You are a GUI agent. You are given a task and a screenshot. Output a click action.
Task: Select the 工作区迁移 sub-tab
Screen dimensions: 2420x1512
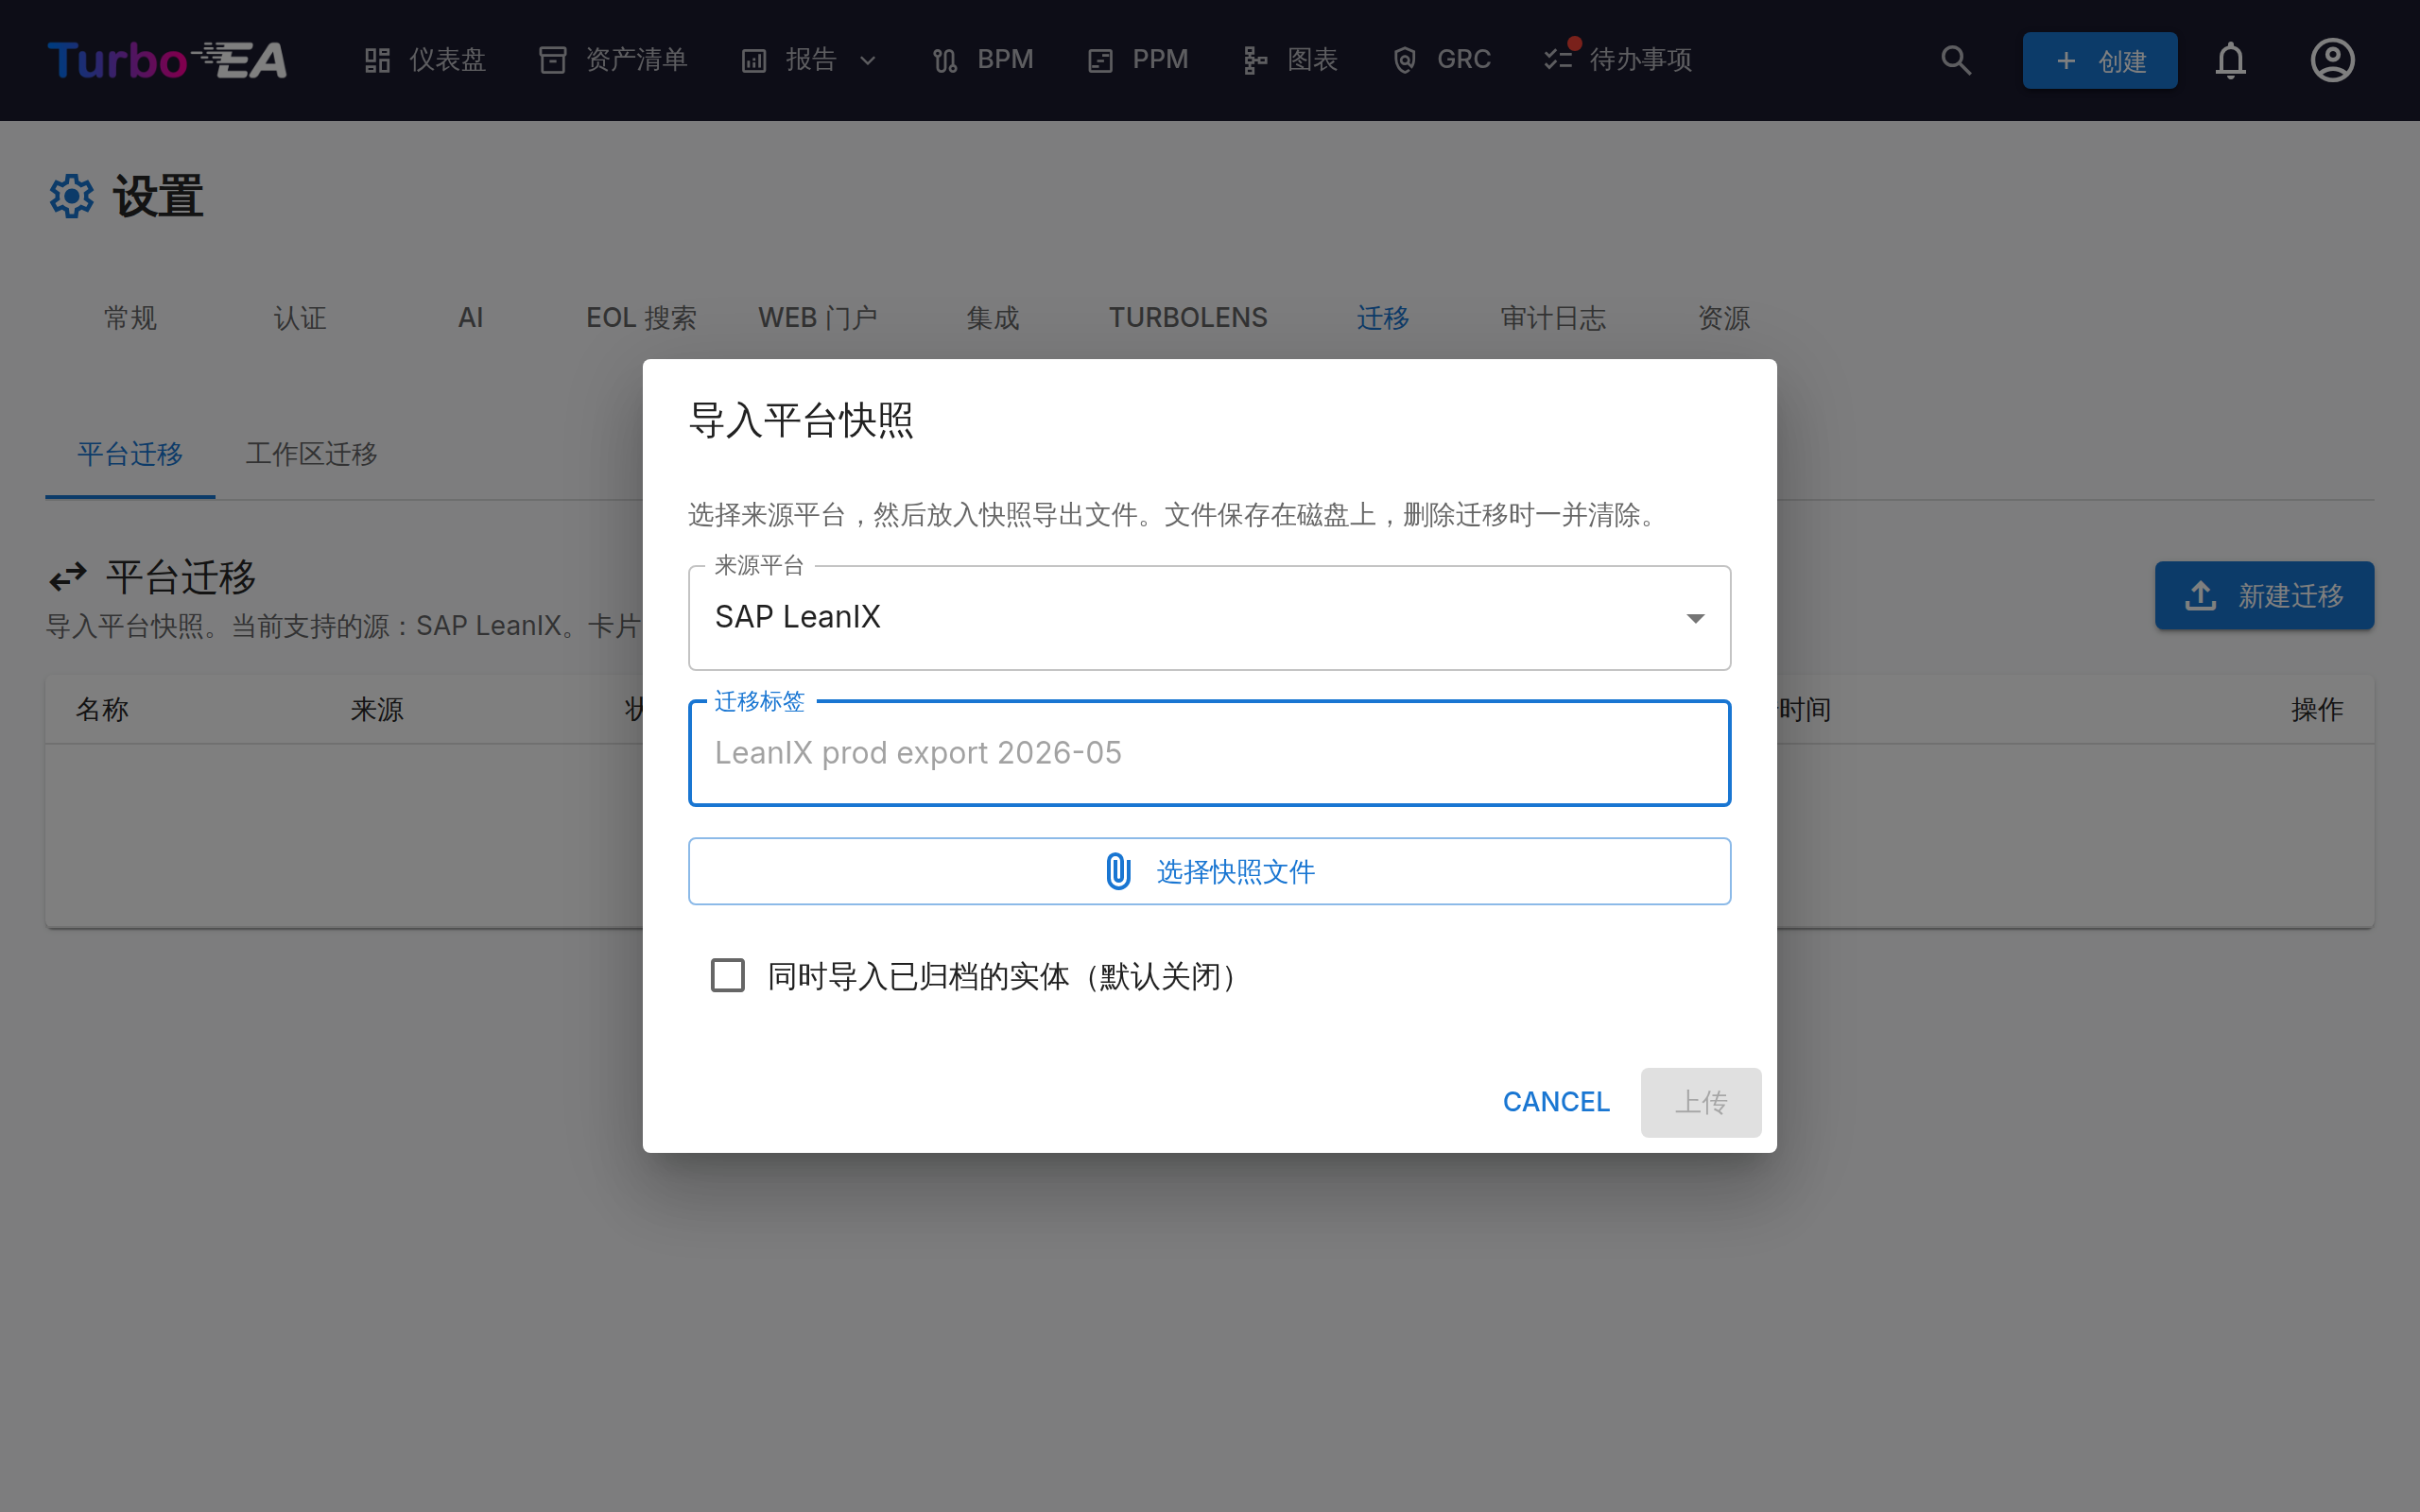312,454
